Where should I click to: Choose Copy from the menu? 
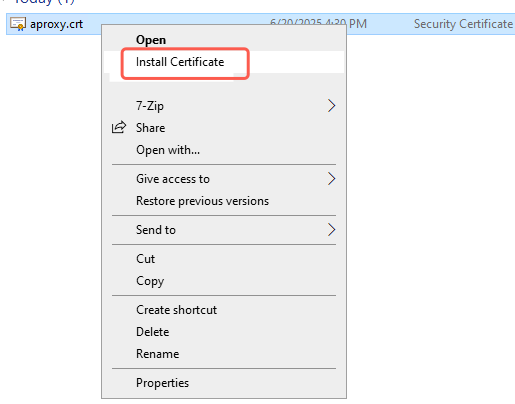click(x=150, y=281)
